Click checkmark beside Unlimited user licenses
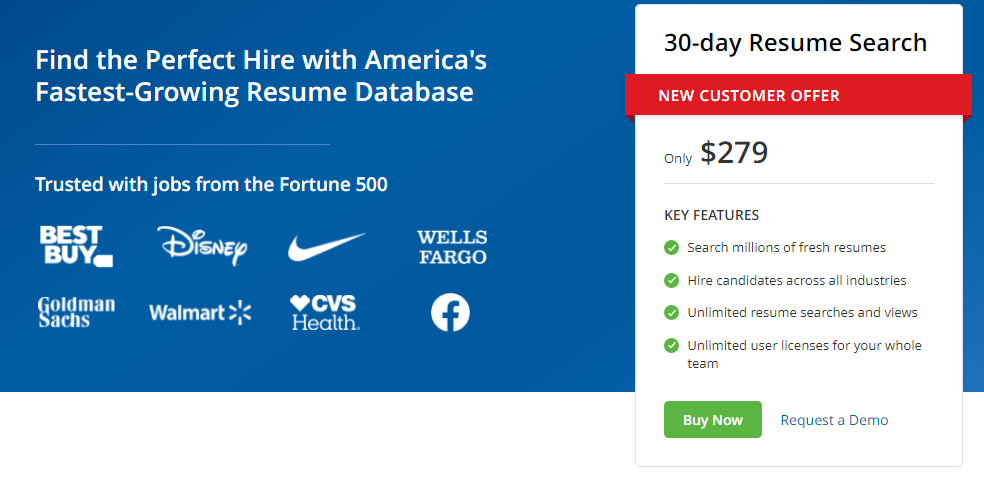Screen dimensions: 984x484 point(671,345)
